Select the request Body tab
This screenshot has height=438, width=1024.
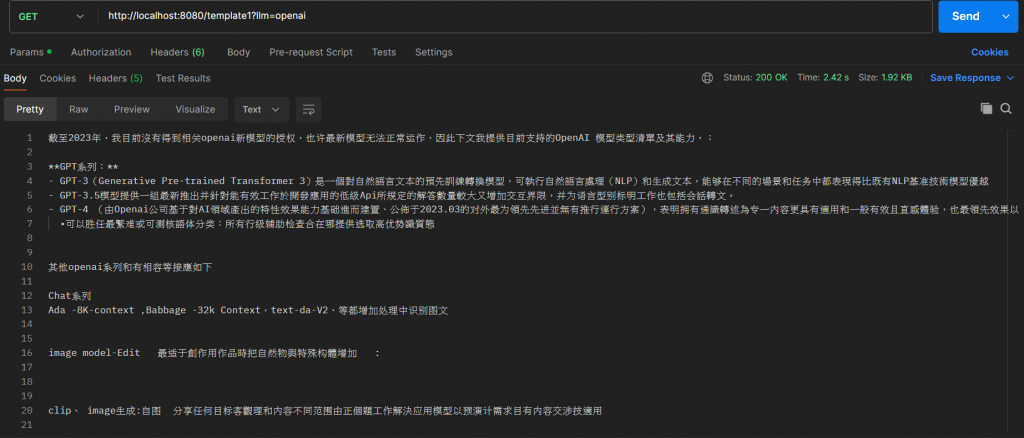tap(238, 52)
